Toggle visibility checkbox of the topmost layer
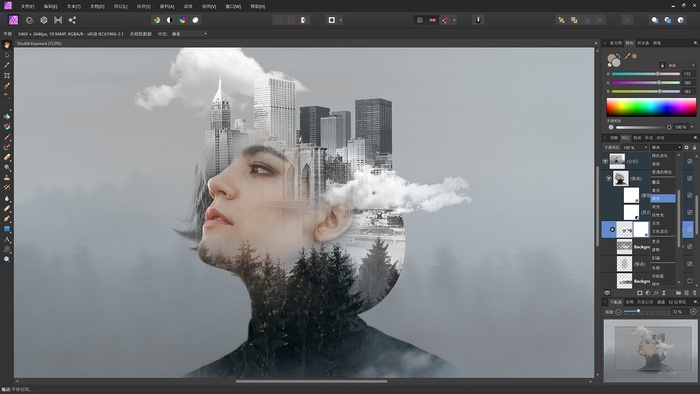 (690, 161)
